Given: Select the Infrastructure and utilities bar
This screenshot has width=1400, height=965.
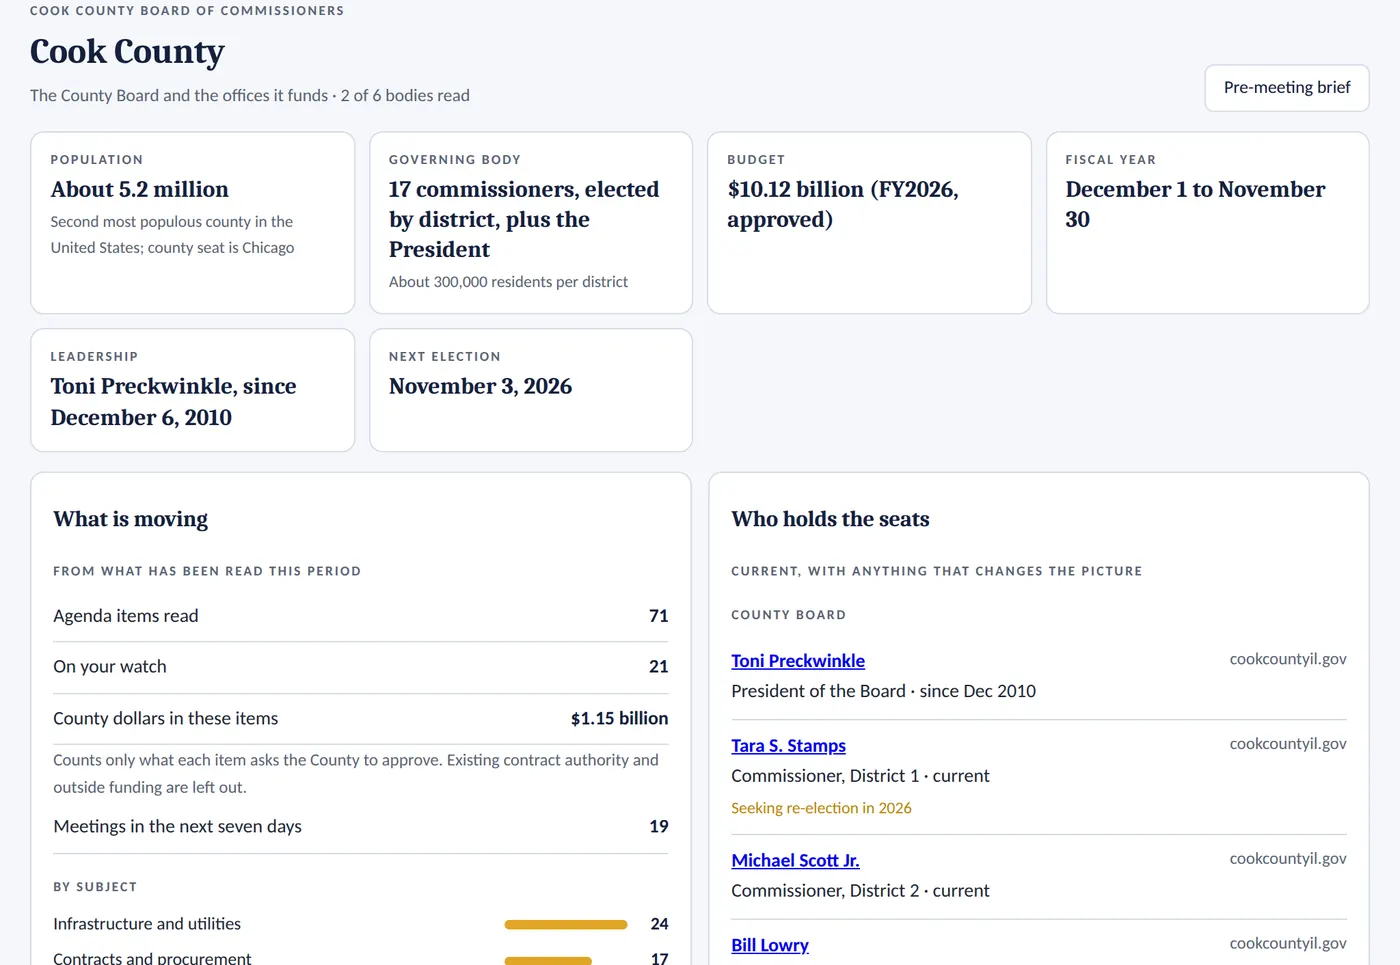Looking at the screenshot, I should point(566,925).
